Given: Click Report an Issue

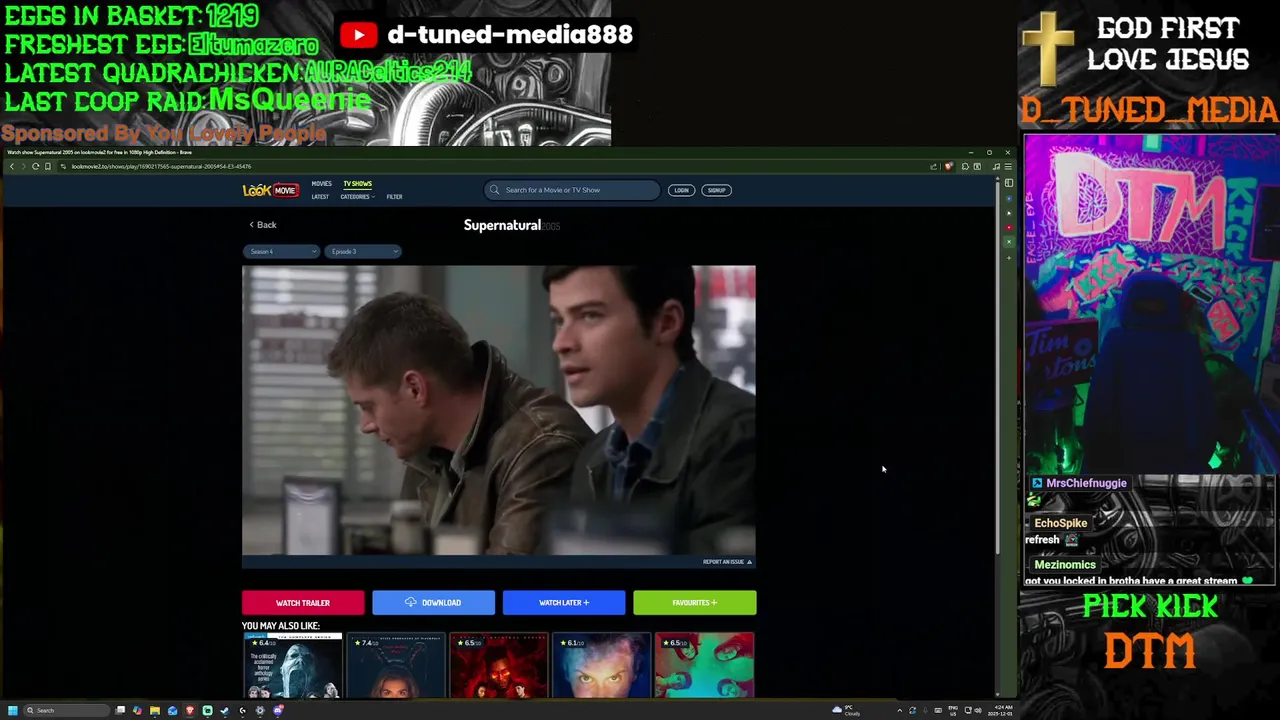Looking at the screenshot, I should (x=727, y=562).
